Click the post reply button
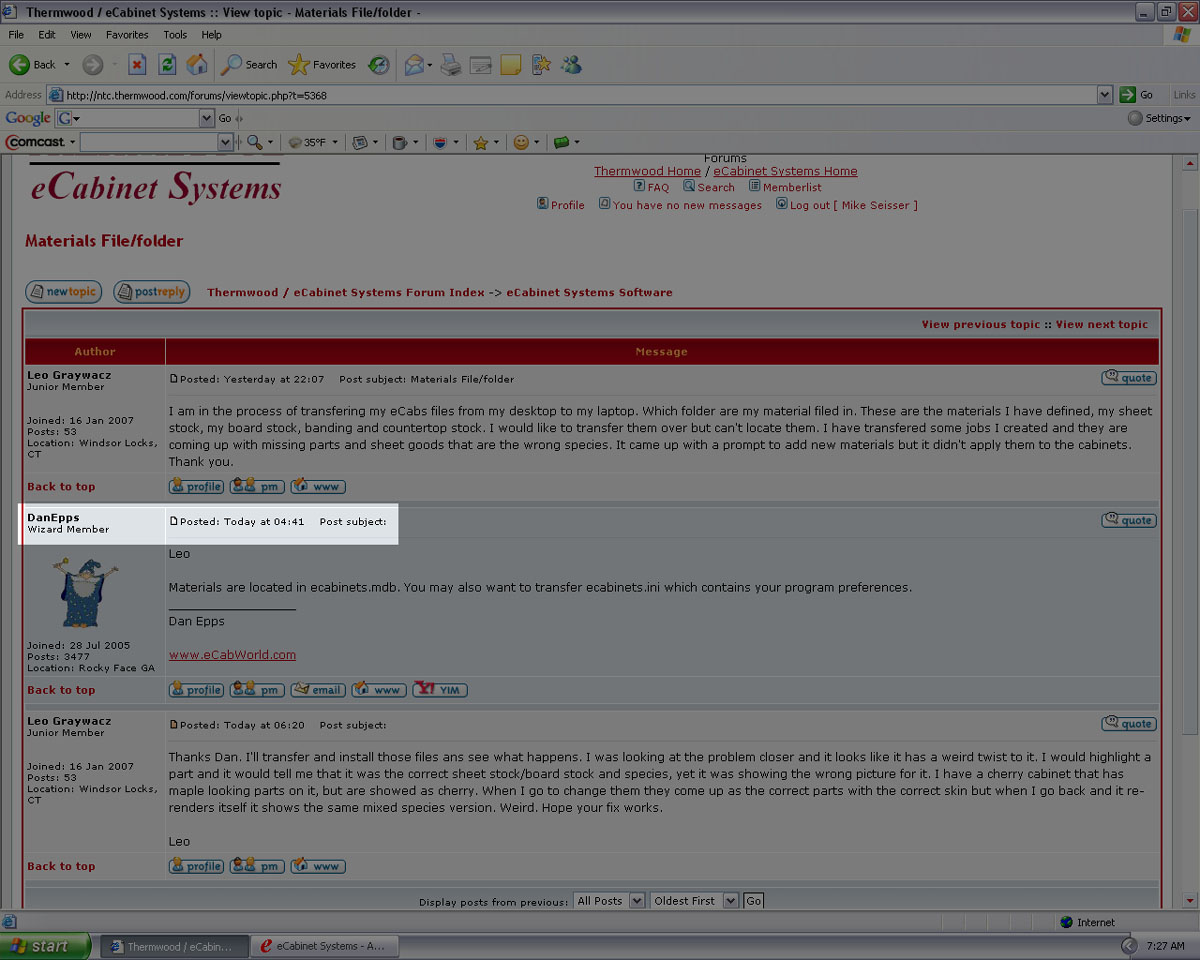The height and width of the screenshot is (960, 1200). click(x=151, y=292)
